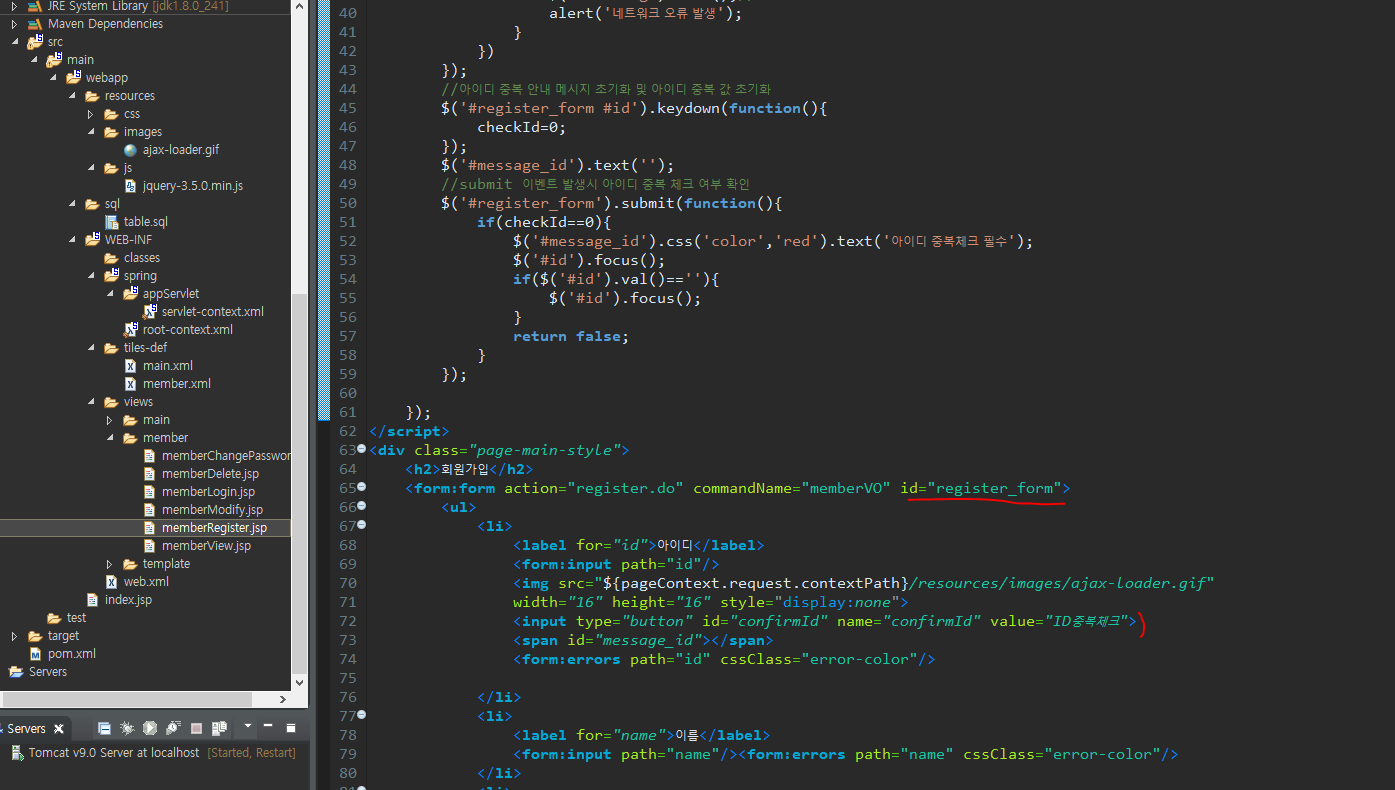Image resolution: width=1395 pixels, height=790 pixels.
Task: Collapse the appServlet folder
Action: point(110,294)
